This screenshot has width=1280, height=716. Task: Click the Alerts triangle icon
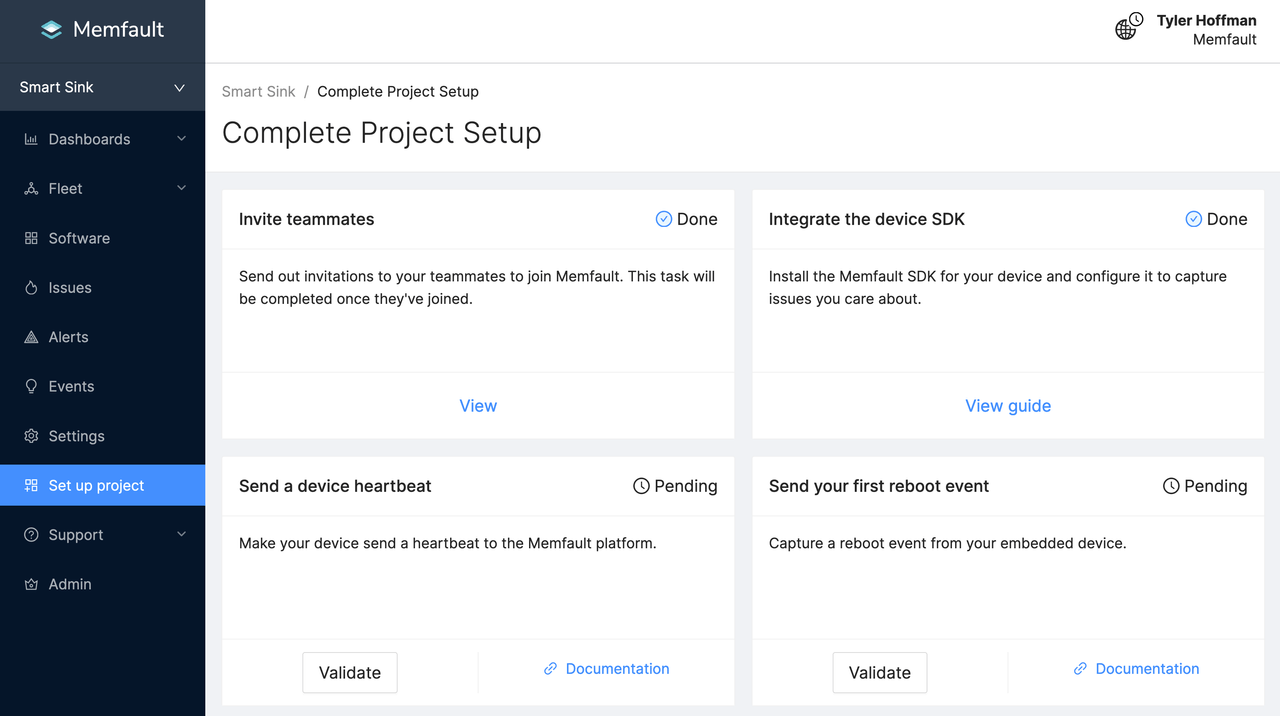click(31, 337)
